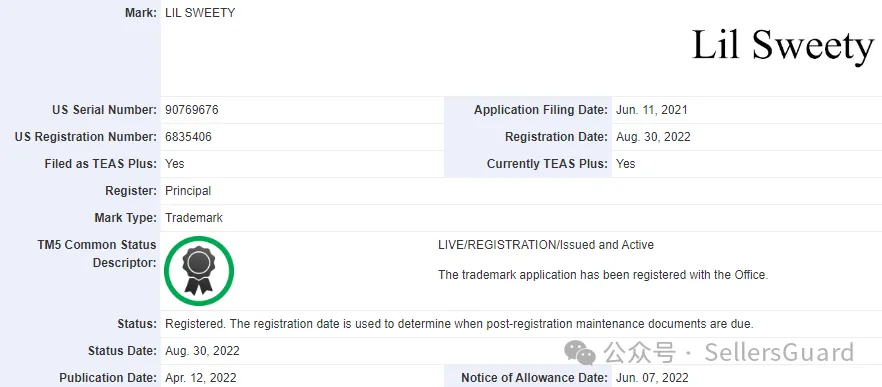Click the Notice of Allowance date Jun. 07, 2022
The width and height of the screenshot is (882, 387).
tap(652, 379)
